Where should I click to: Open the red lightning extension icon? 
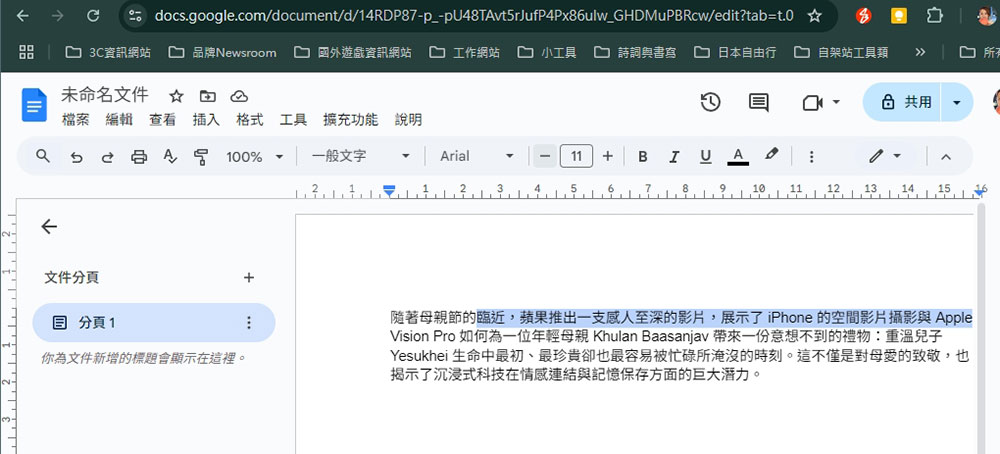coord(864,16)
